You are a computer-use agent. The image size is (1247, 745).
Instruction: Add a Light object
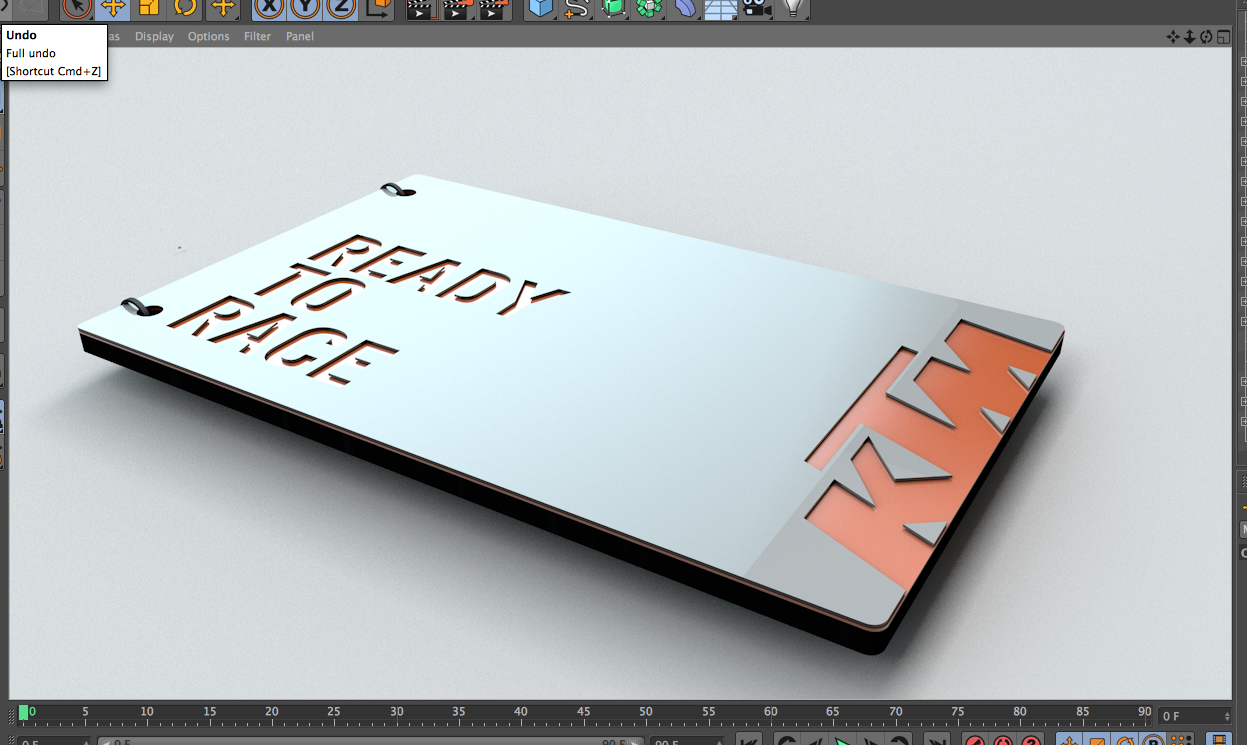(x=793, y=8)
